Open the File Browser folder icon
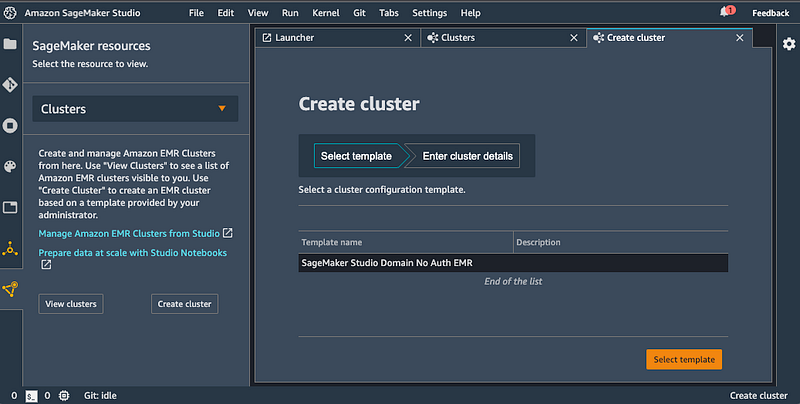The height and width of the screenshot is (404, 800). click(10, 44)
